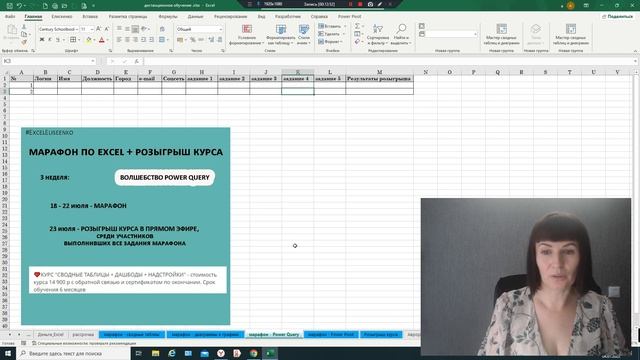The image size is (640, 360).
Task: Click the recording overlay camera snapshot icon
Action: [x=370, y=4]
